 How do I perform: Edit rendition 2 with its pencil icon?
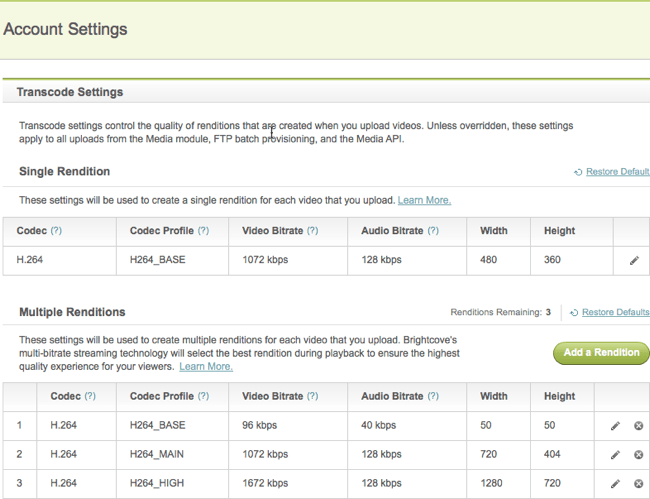(x=615, y=455)
